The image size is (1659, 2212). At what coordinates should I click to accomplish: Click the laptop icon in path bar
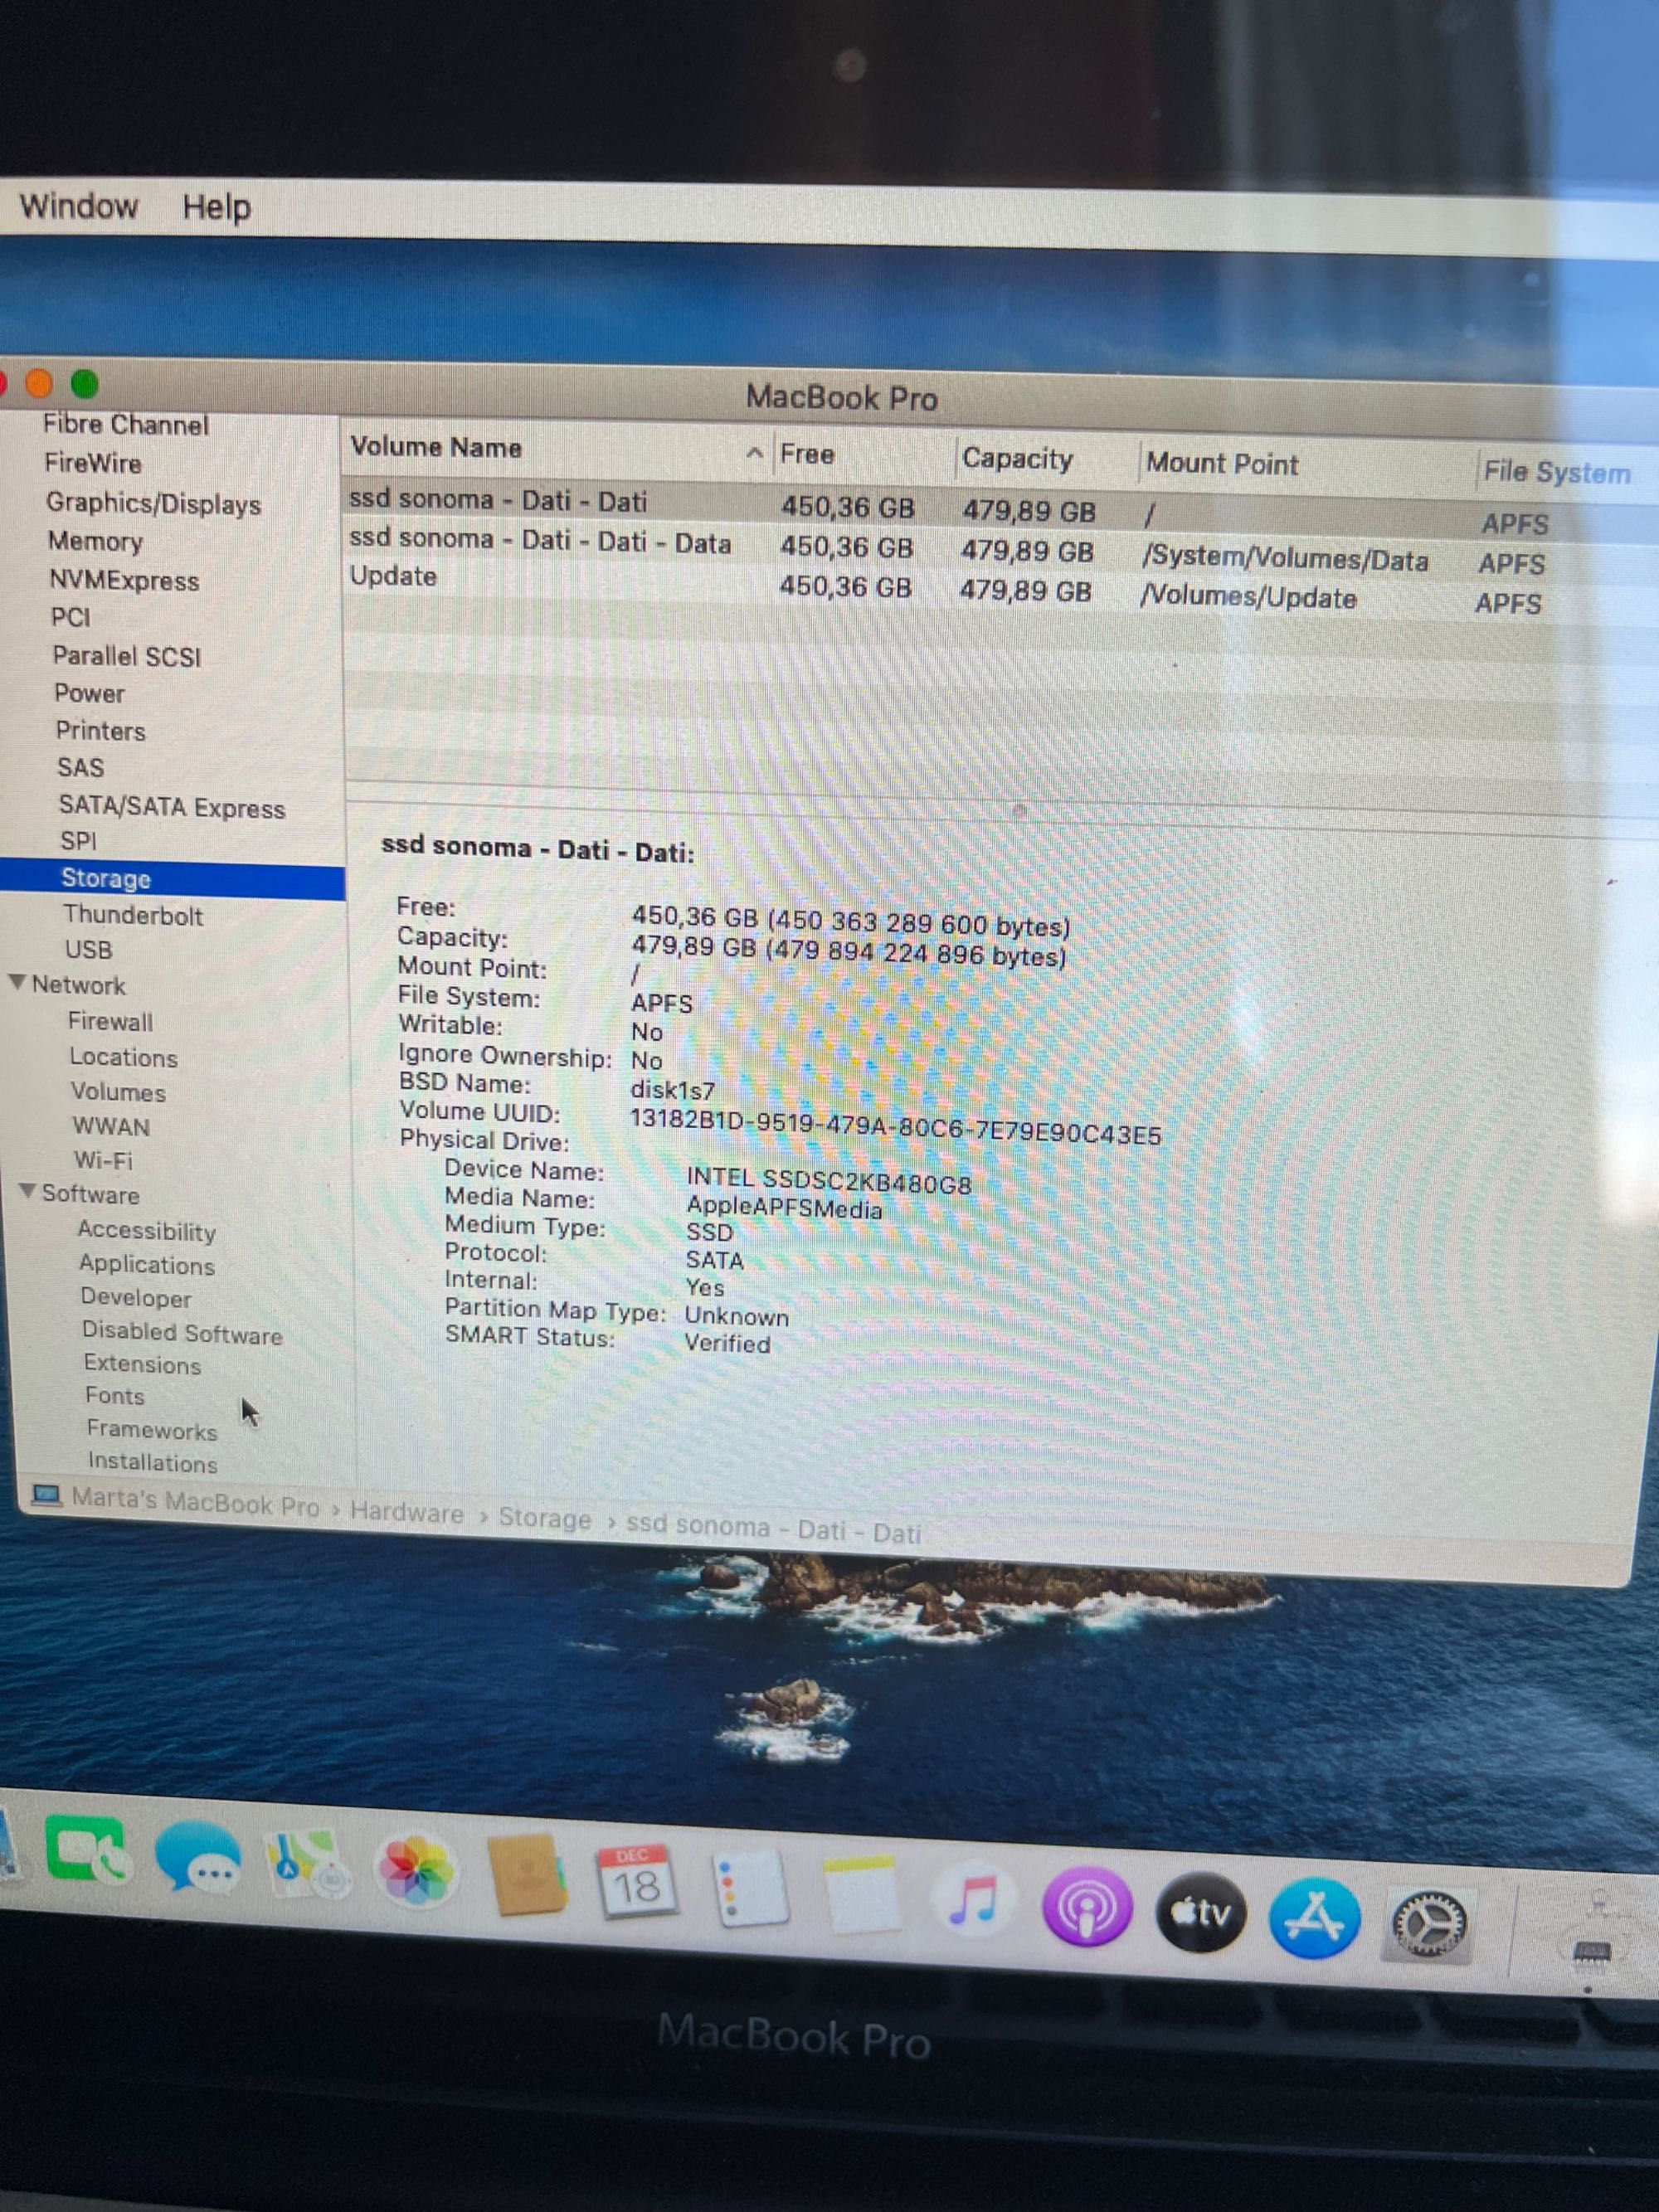point(46,1495)
